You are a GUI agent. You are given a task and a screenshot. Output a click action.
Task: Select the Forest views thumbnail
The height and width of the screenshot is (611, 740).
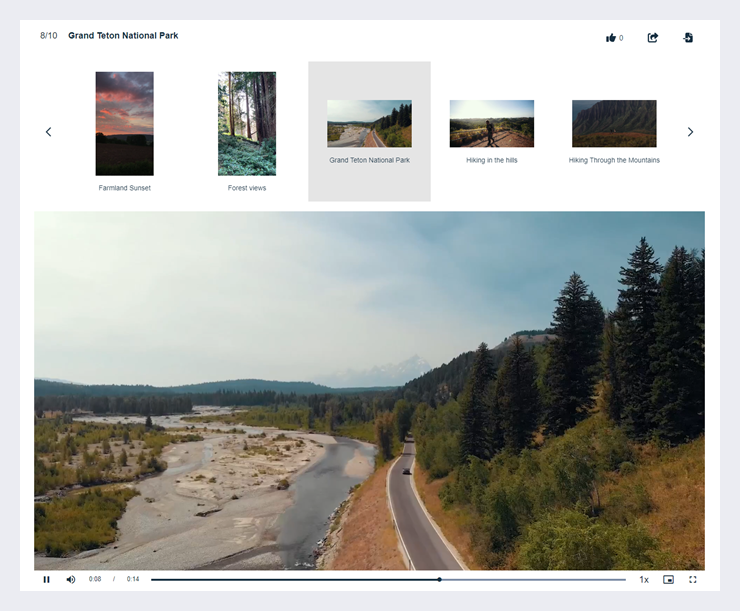click(247, 123)
